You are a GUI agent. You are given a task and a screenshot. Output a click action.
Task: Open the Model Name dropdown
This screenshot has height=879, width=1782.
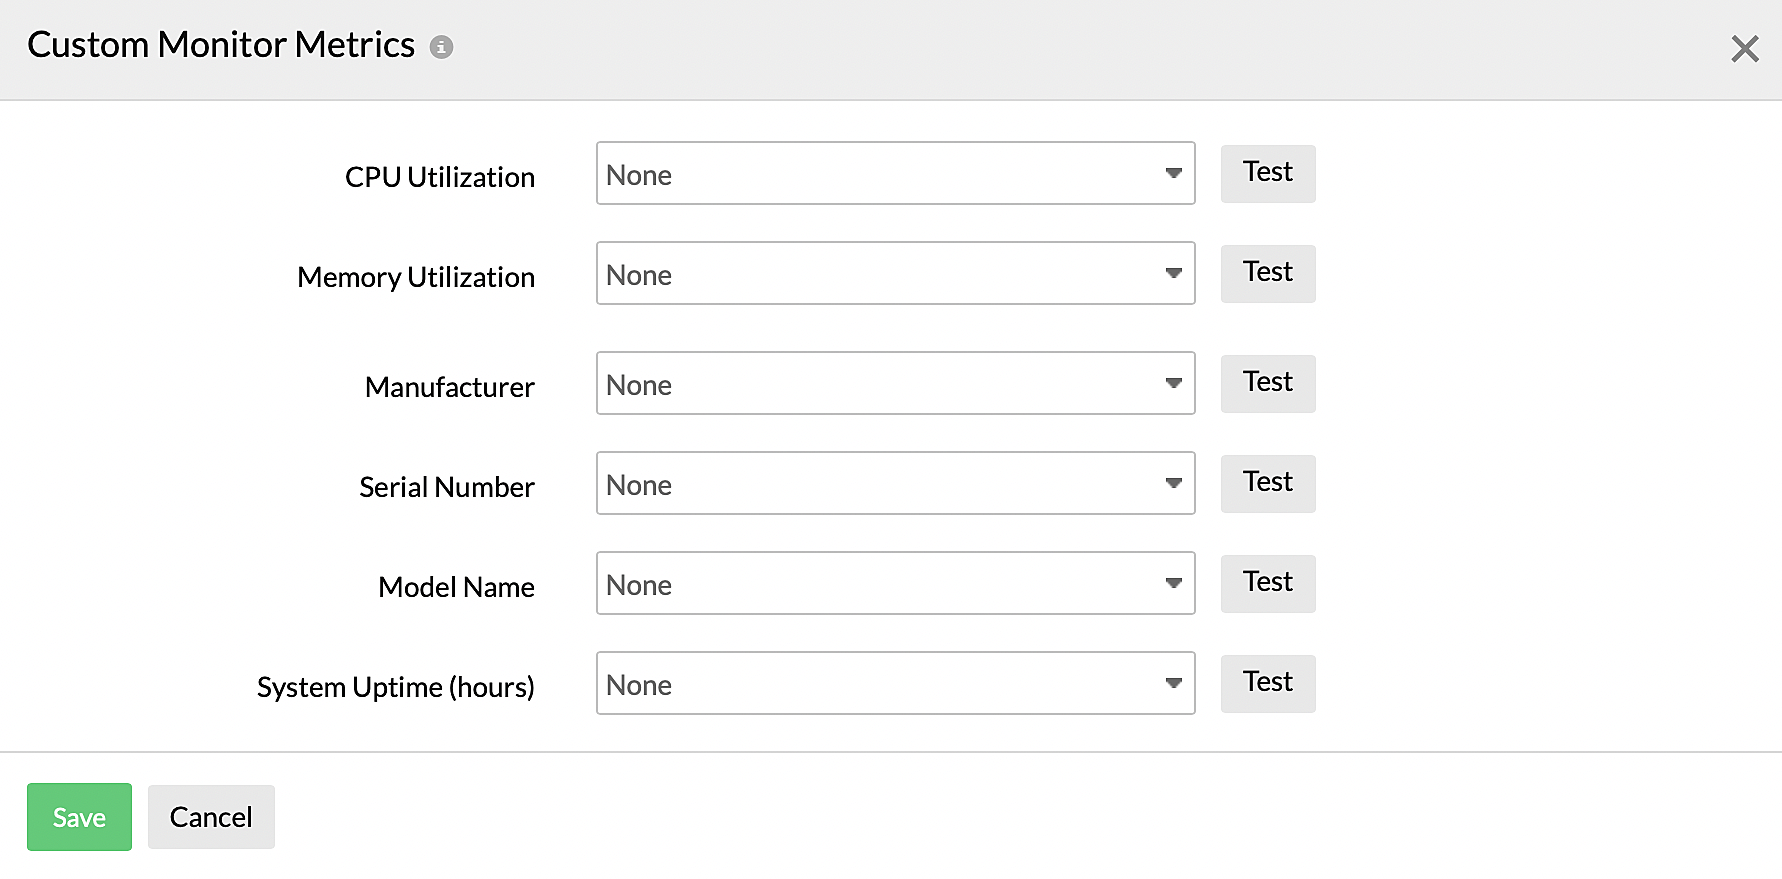point(895,583)
